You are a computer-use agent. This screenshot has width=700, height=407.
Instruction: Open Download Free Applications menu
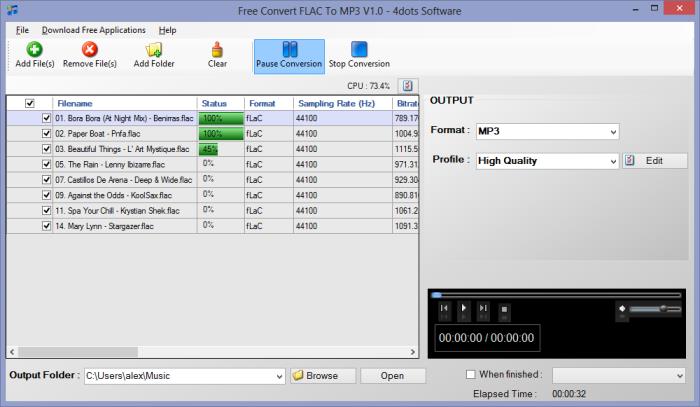94,30
